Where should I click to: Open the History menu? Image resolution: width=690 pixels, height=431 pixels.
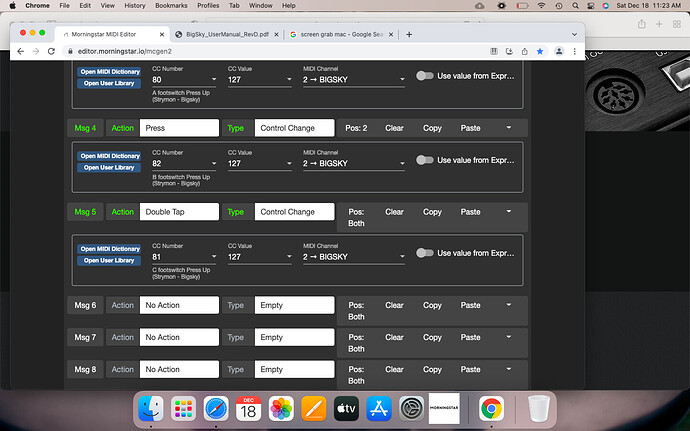click(135, 6)
